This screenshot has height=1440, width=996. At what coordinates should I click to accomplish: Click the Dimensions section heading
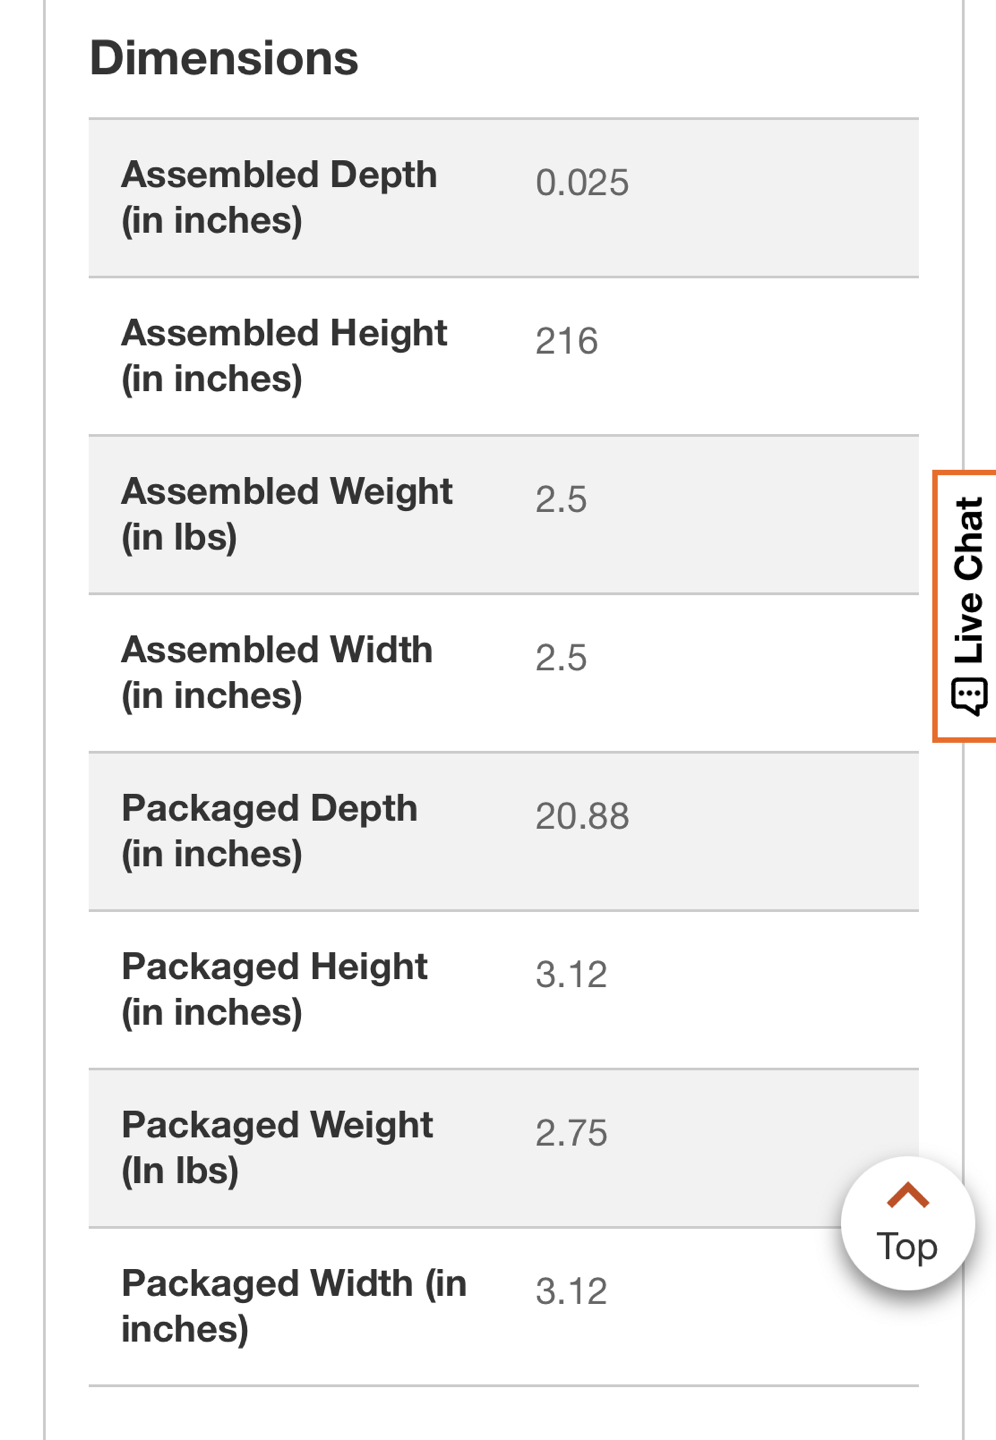point(224,58)
